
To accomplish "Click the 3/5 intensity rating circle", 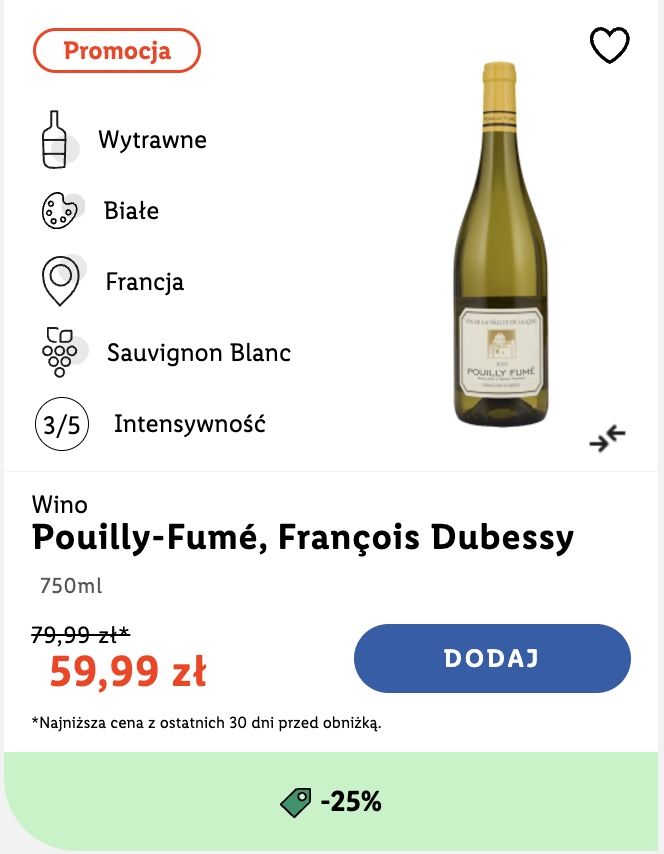I will [x=62, y=424].
